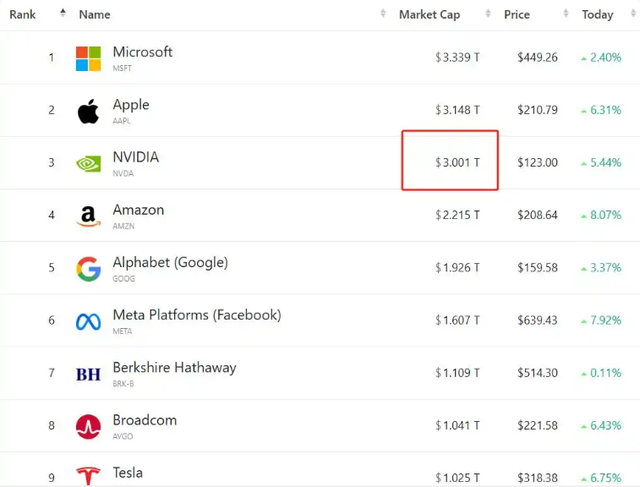Click the Apple logo icon
This screenshot has width=640, height=487.
(x=88, y=111)
